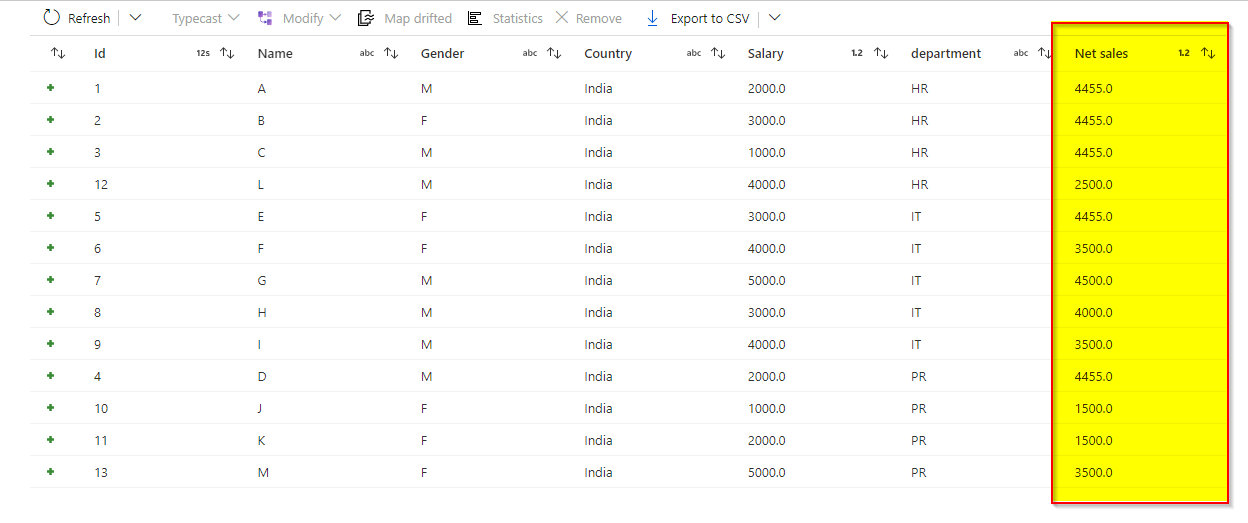The image size is (1248, 523).
Task: Click the plus icon on row Id 8
Action: [x=50, y=312]
